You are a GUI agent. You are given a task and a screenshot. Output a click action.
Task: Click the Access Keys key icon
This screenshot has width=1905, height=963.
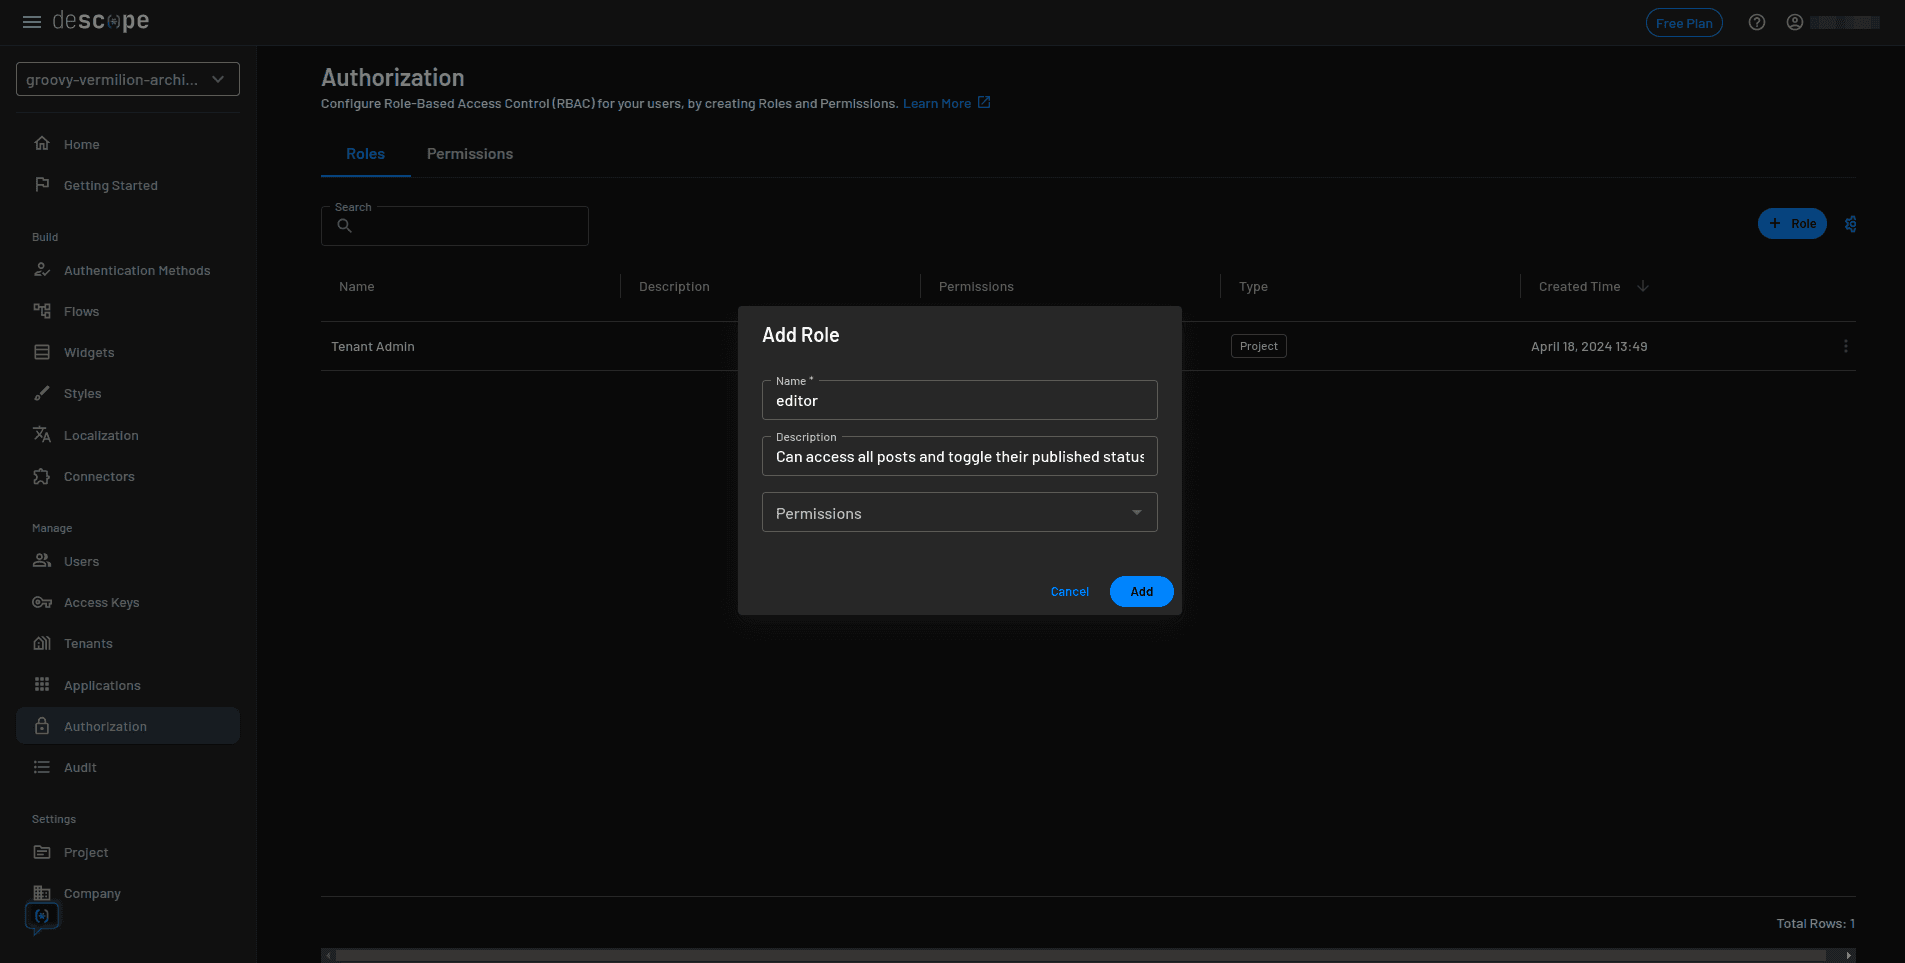pyautogui.click(x=42, y=602)
